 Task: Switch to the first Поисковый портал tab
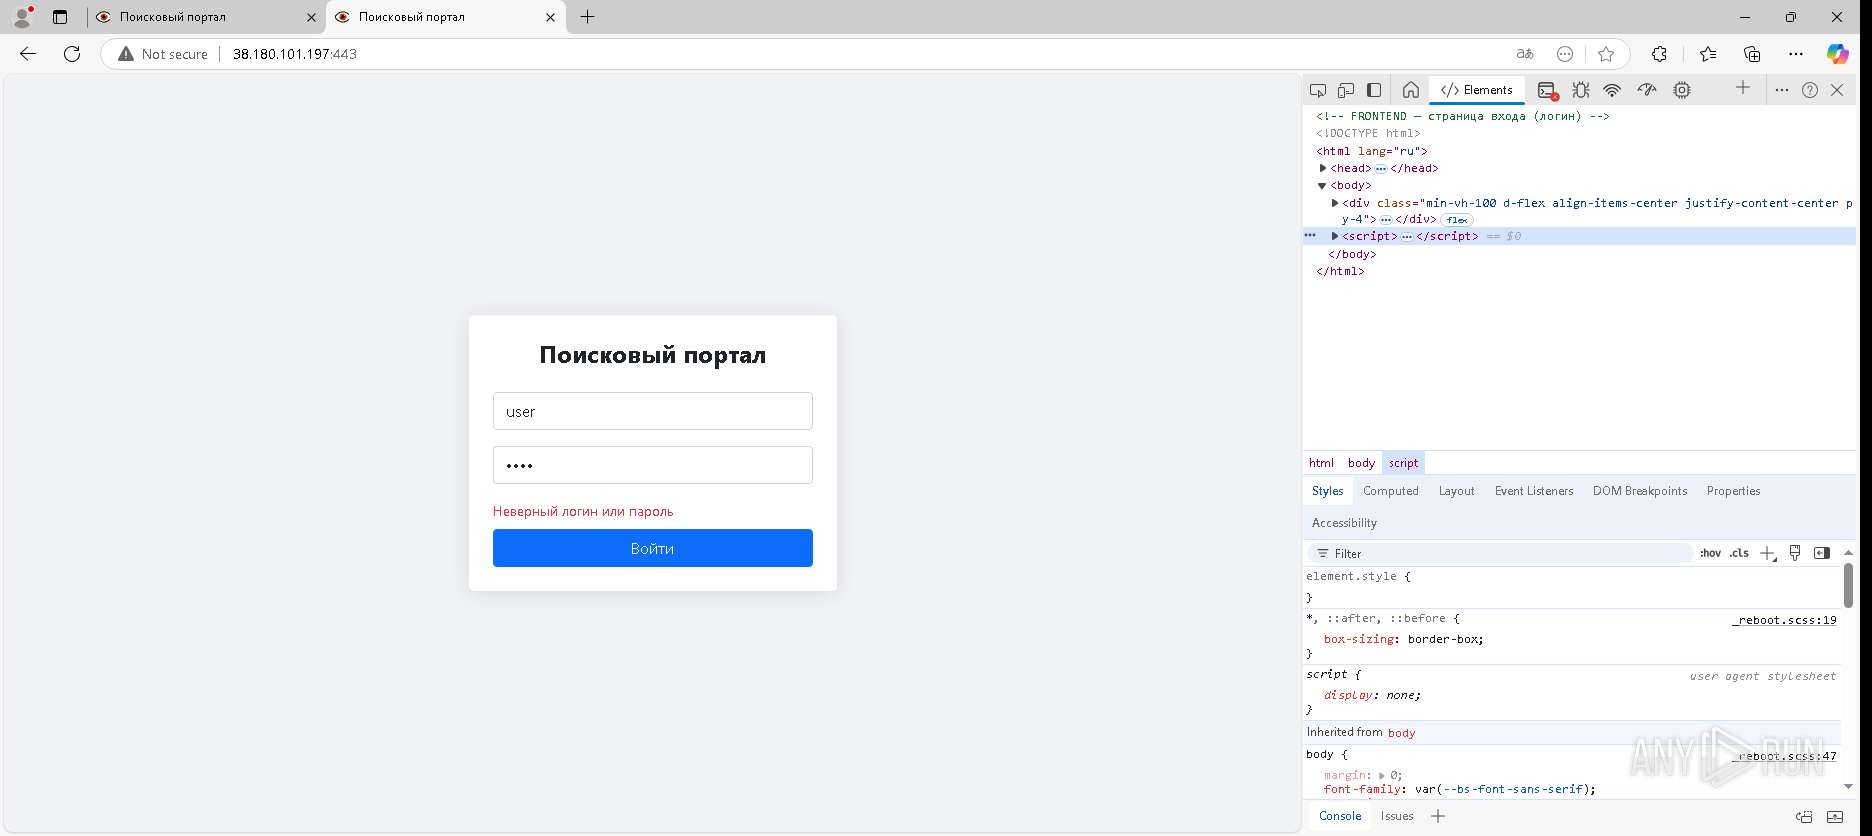coord(205,17)
